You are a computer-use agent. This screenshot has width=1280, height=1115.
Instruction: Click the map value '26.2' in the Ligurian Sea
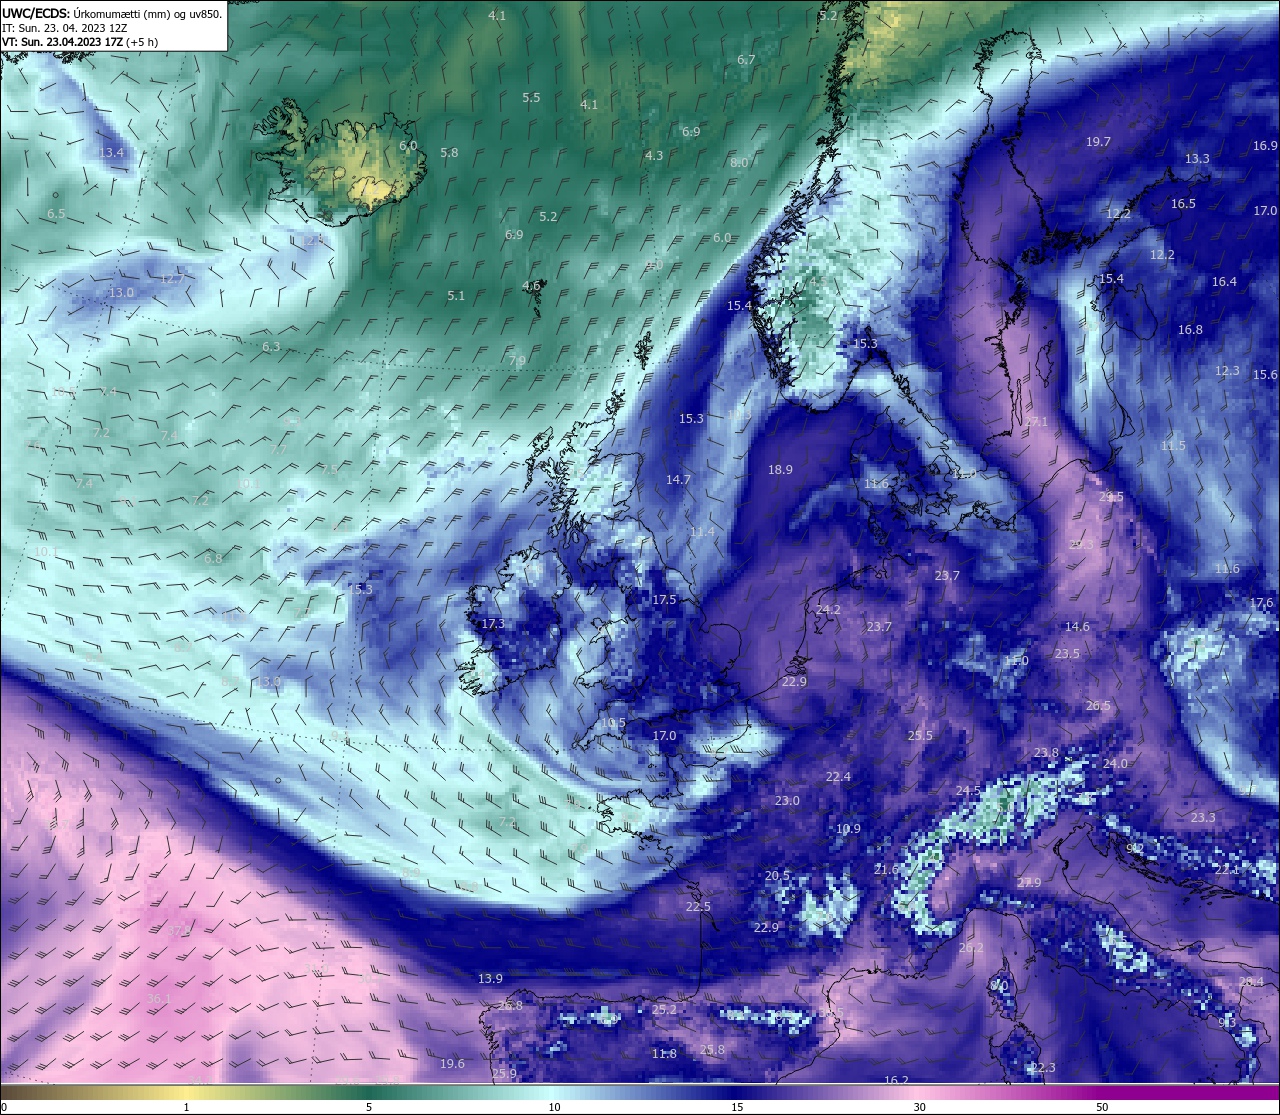click(971, 948)
